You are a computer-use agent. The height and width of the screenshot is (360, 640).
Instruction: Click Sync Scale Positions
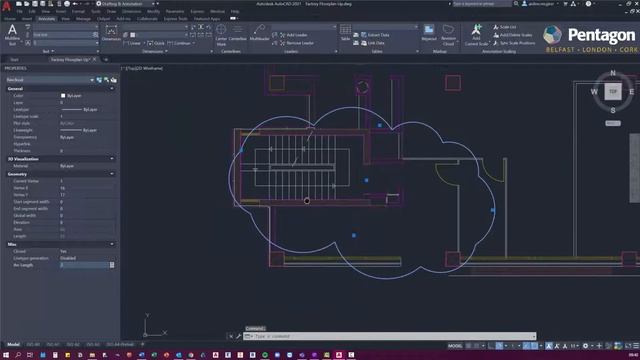tap(514, 43)
